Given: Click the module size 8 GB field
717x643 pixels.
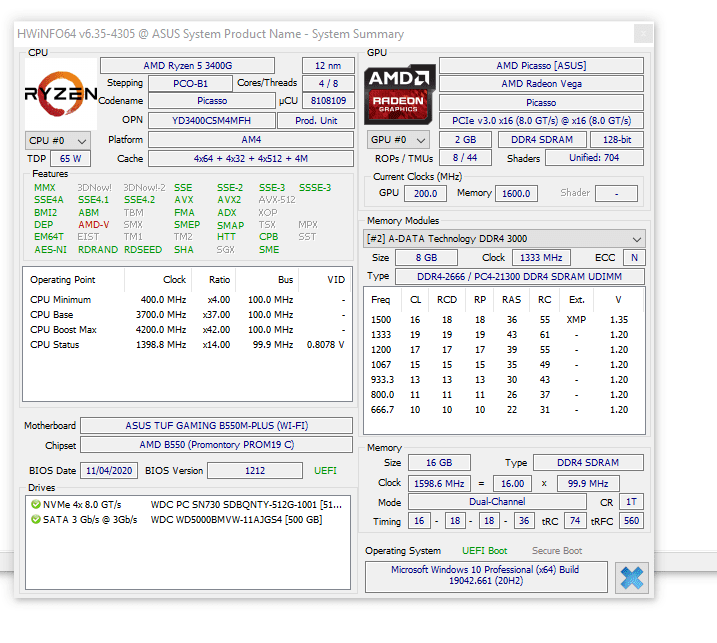Looking at the screenshot, I should pyautogui.click(x=426, y=257).
